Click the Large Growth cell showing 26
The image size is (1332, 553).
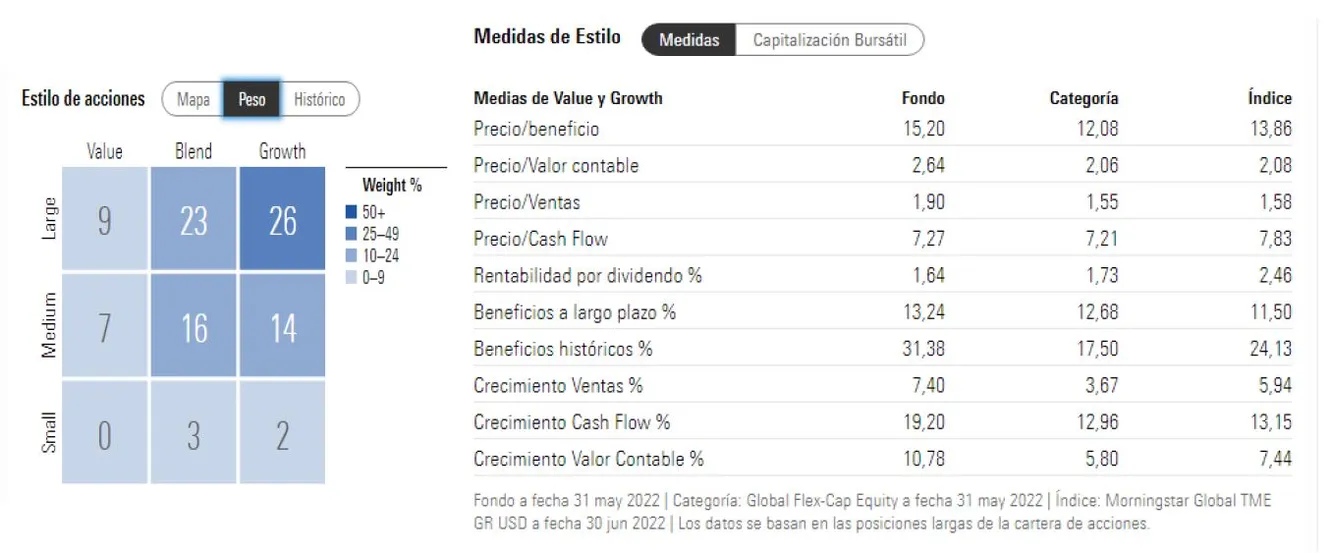pyautogui.click(x=283, y=219)
